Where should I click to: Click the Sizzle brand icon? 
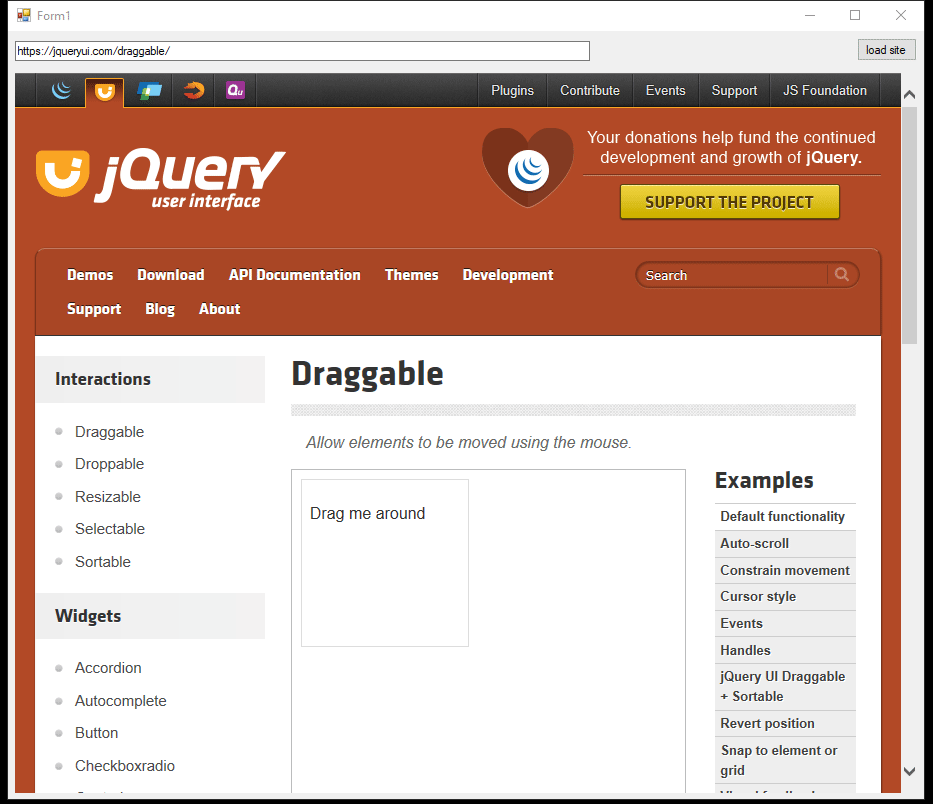pyautogui.click(x=191, y=90)
